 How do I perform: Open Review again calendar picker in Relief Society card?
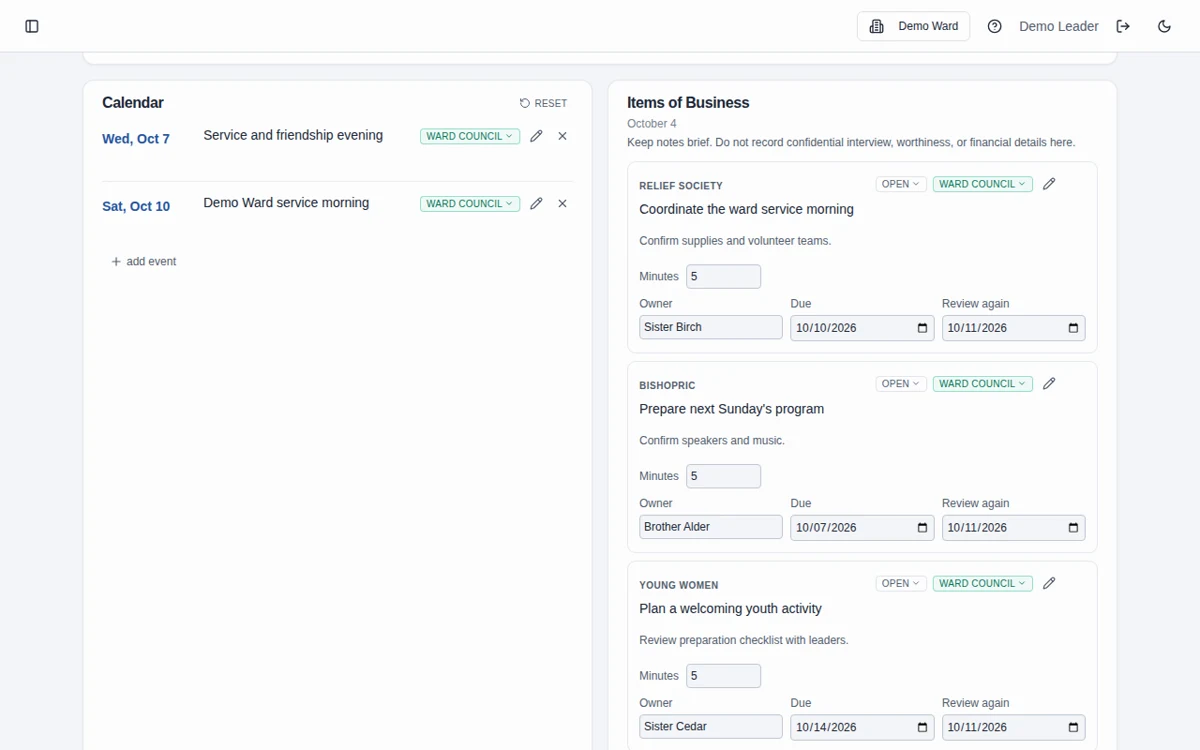coord(1073,328)
